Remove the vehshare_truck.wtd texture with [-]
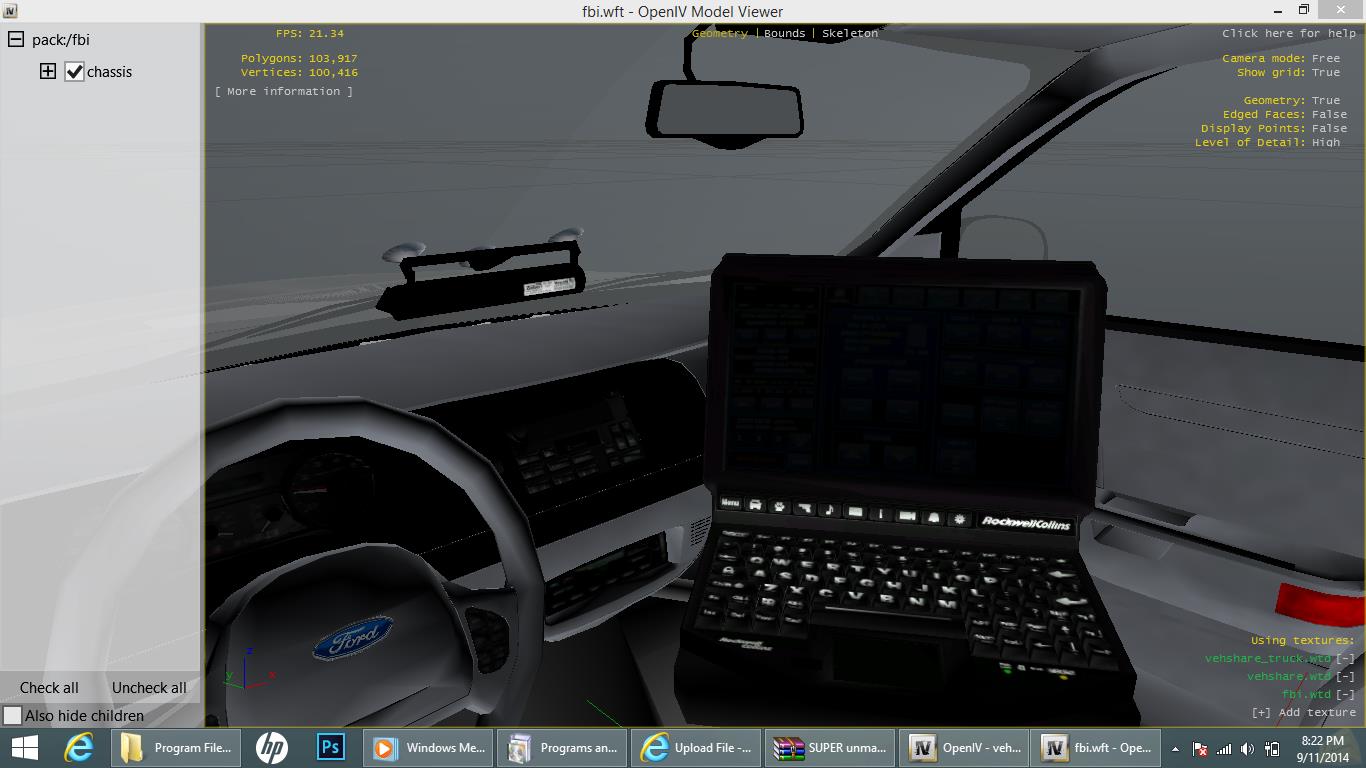Image resolution: width=1366 pixels, height=768 pixels. (x=1345, y=659)
